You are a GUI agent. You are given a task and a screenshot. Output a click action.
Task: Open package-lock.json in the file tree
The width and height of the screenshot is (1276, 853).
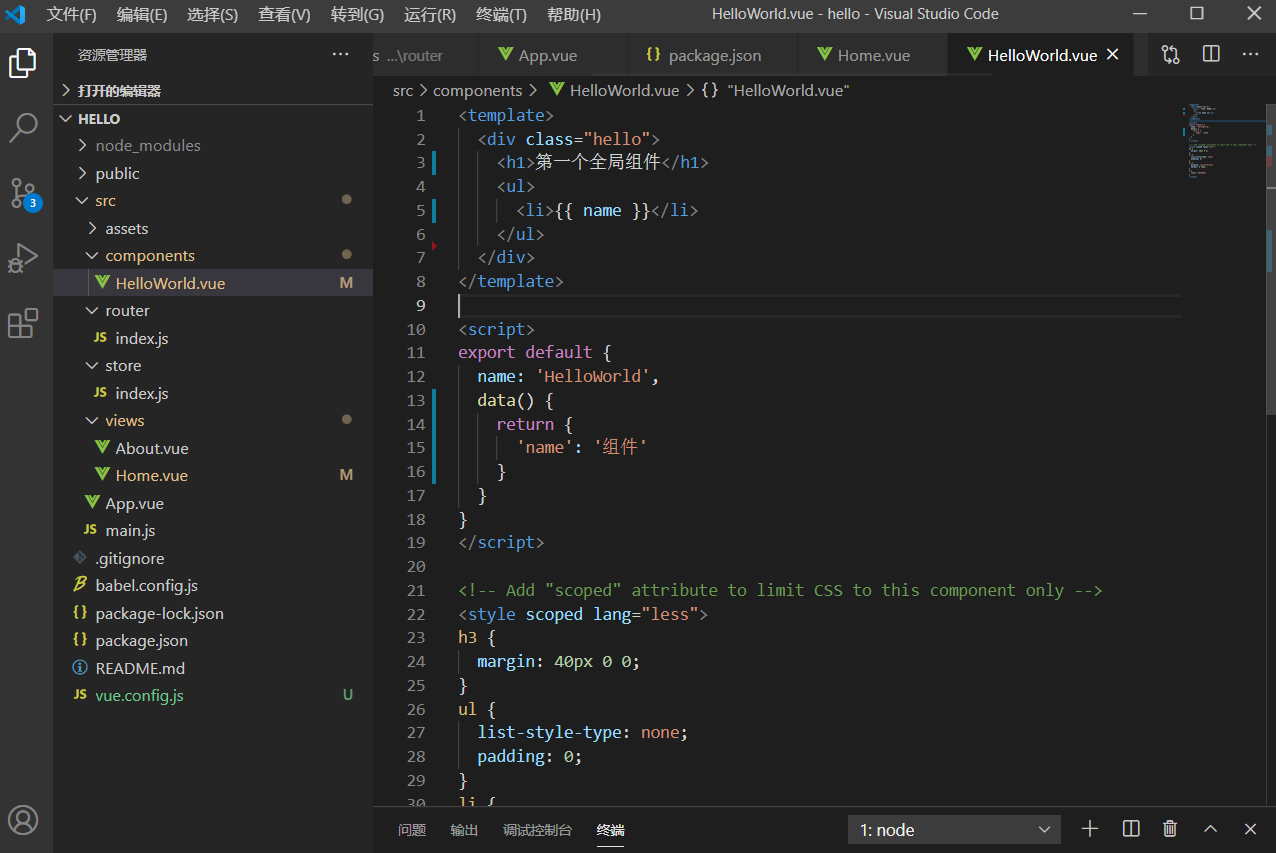point(213,613)
